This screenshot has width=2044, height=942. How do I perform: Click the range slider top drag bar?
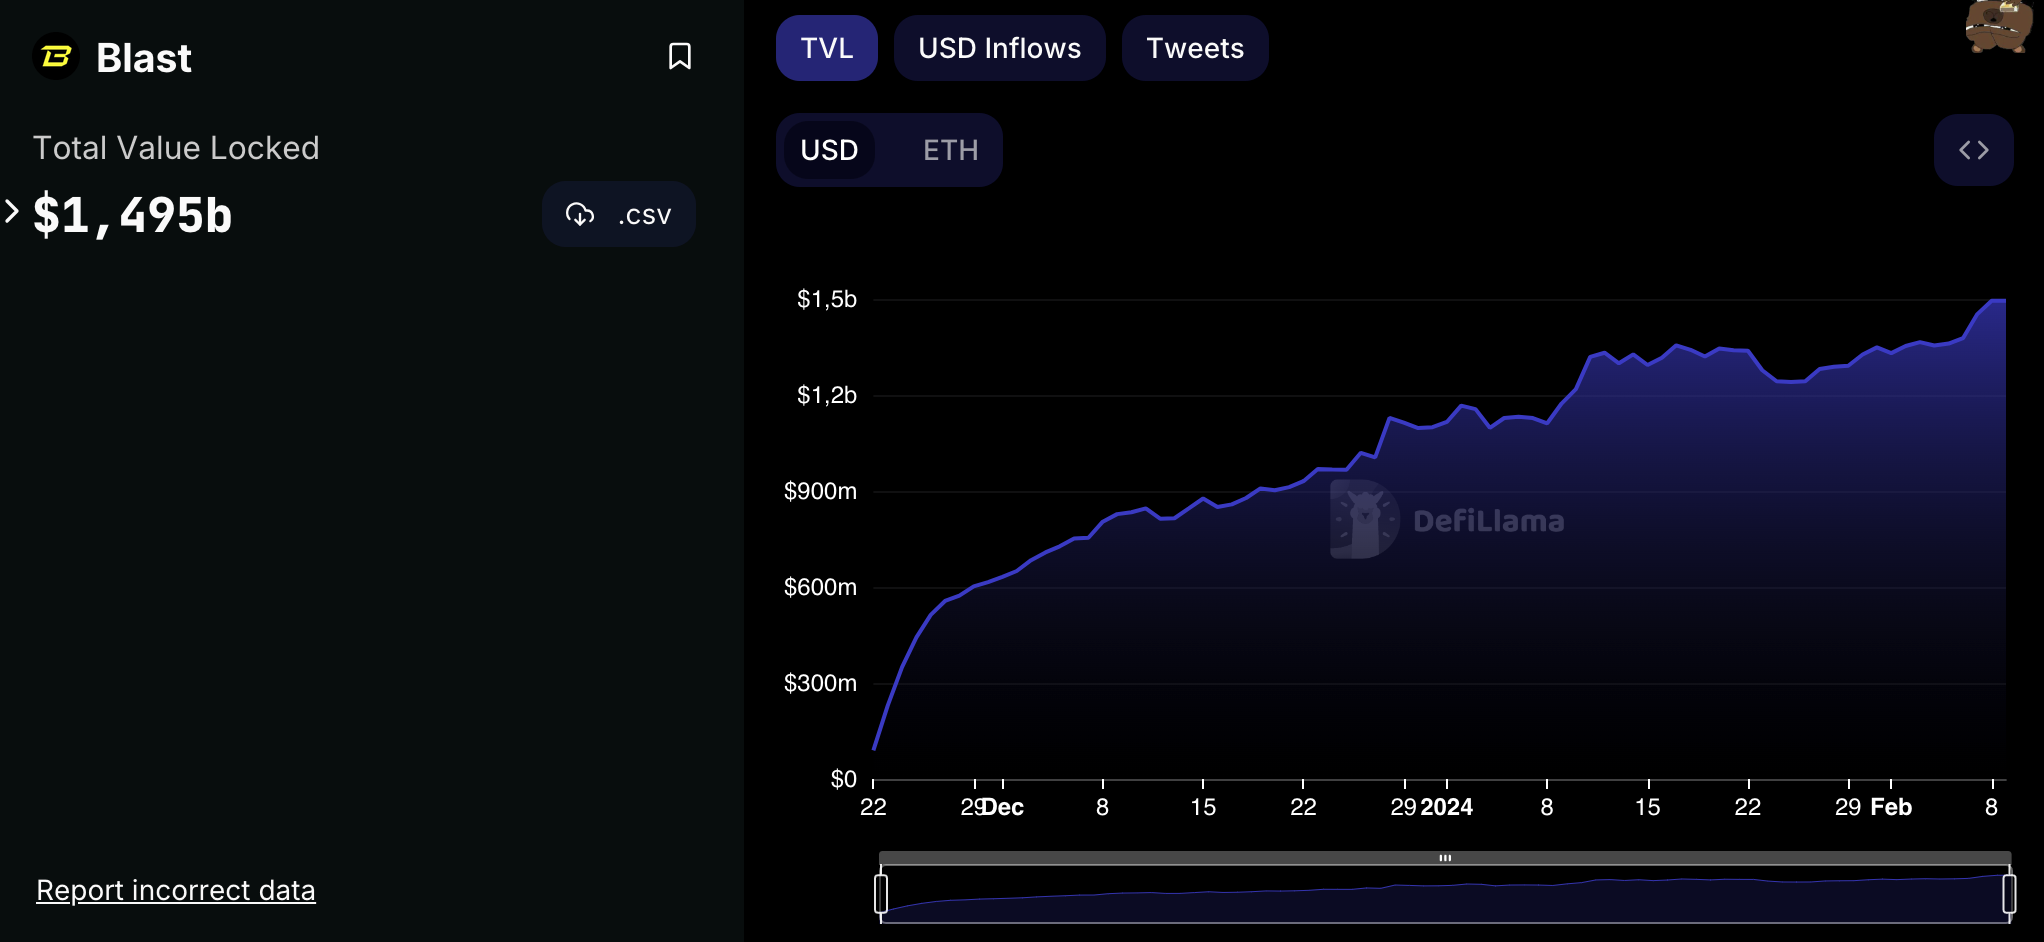coord(1445,858)
